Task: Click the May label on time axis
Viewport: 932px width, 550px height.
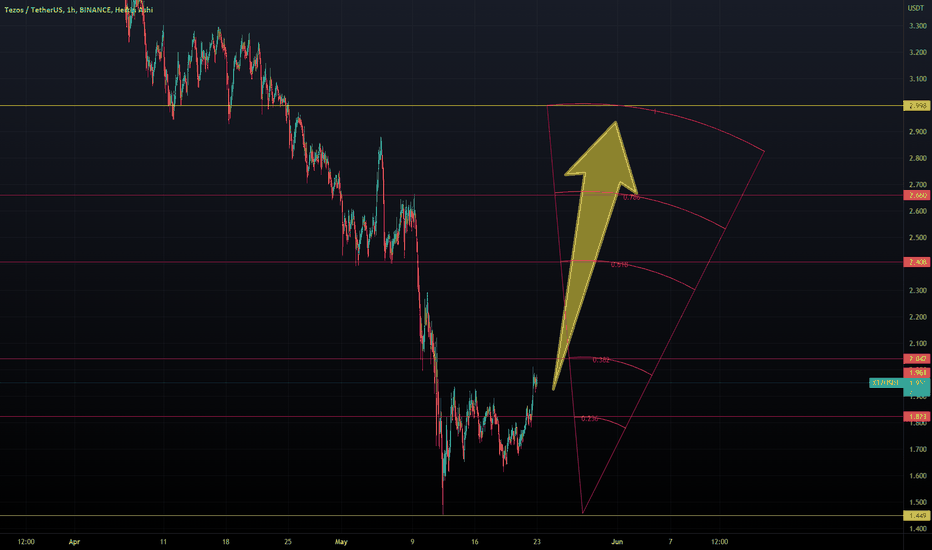Action: 341,542
